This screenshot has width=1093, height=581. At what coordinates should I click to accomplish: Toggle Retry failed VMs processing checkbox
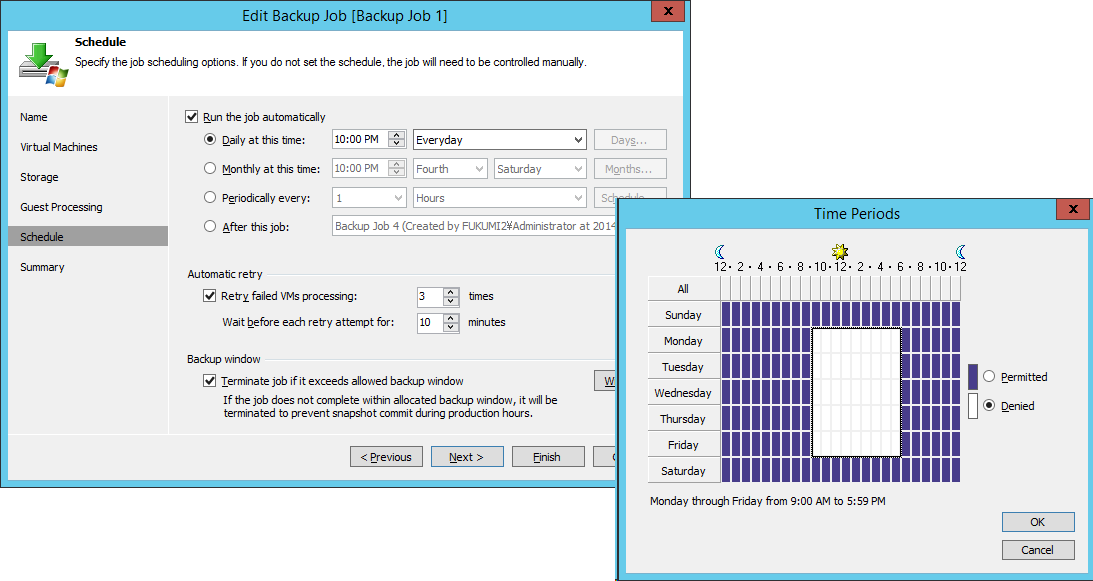(x=210, y=296)
